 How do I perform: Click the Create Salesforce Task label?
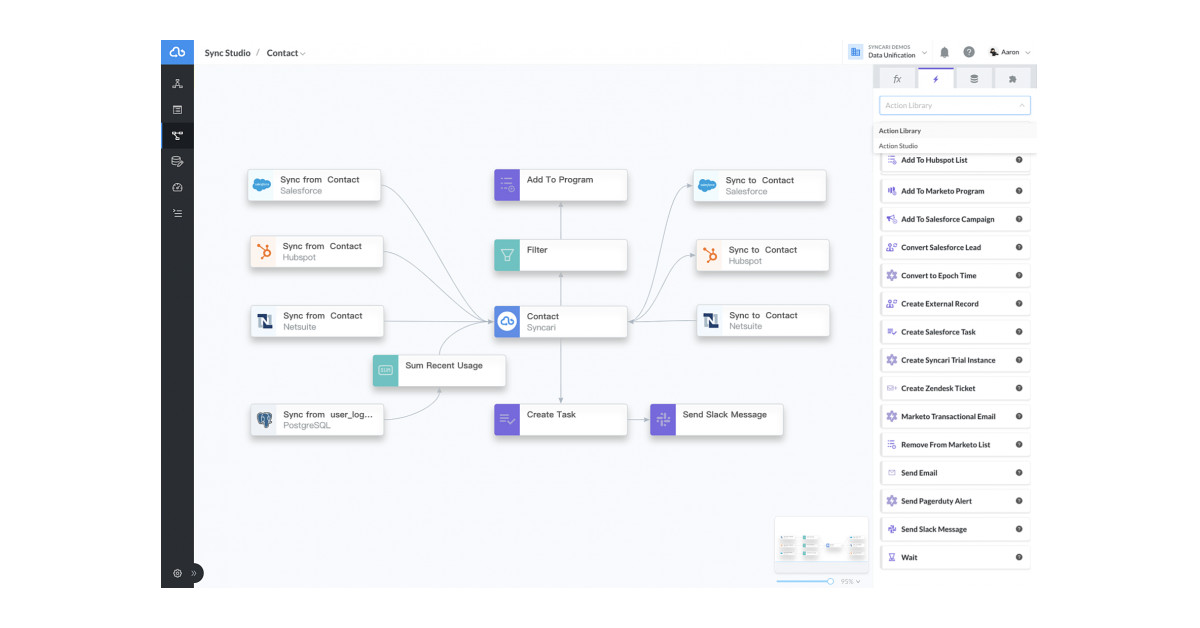[938, 332]
